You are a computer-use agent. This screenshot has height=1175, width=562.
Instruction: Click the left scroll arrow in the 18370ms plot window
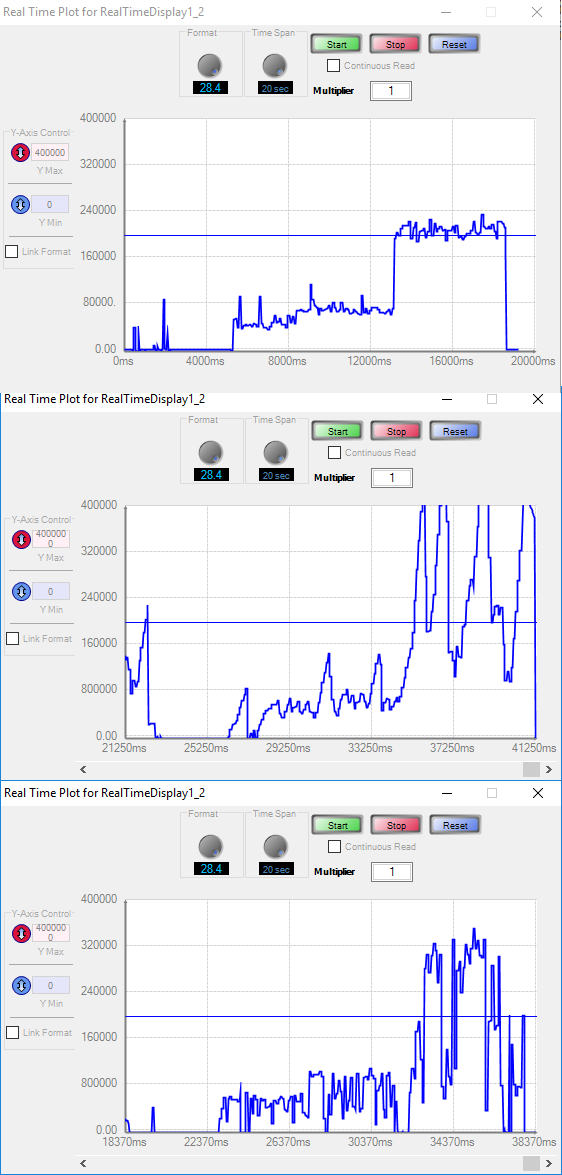82,1163
